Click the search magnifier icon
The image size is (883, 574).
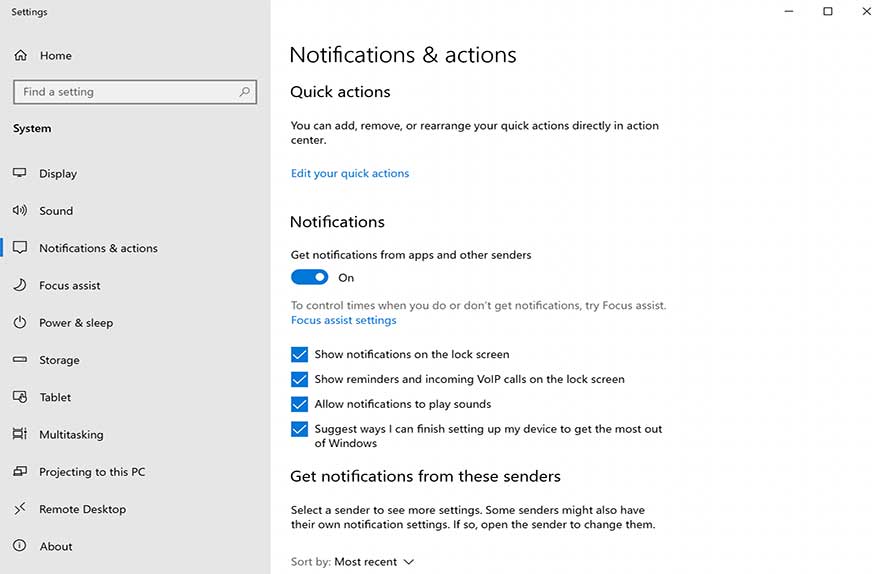click(x=244, y=92)
